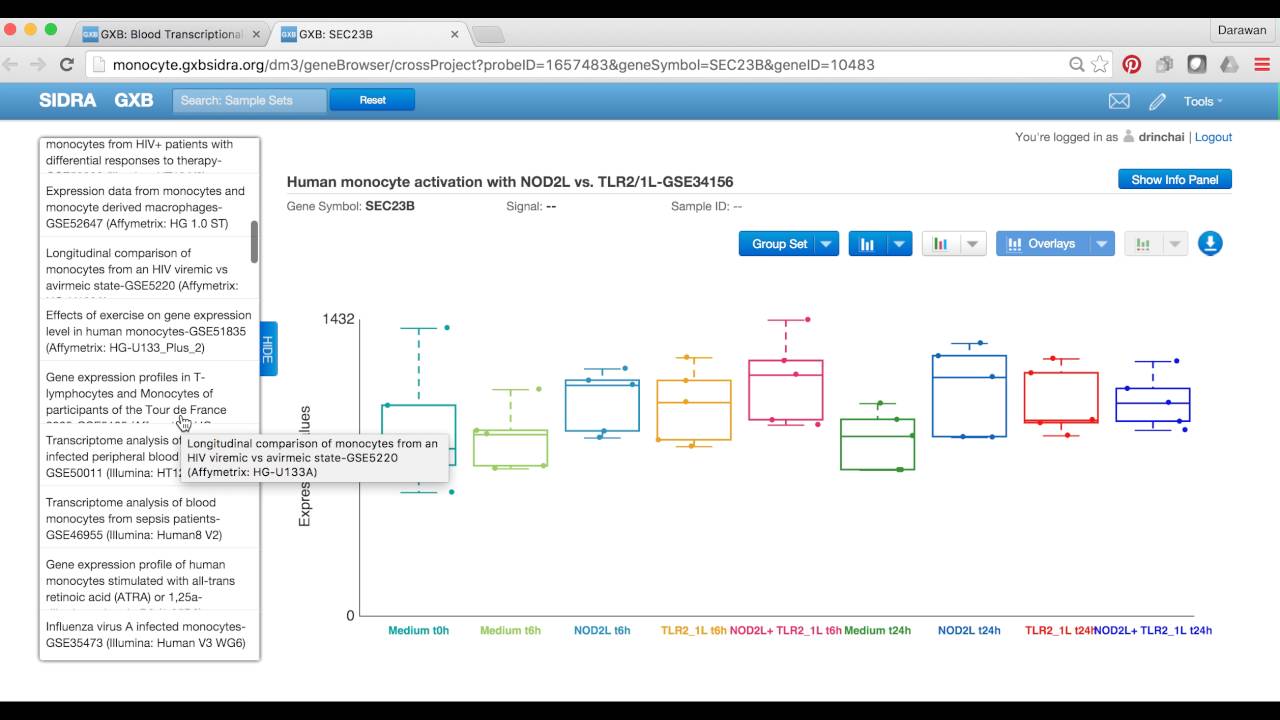Screen dimensions: 1280x720
Task: Click the Darawan profile button
Action: click(1242, 31)
